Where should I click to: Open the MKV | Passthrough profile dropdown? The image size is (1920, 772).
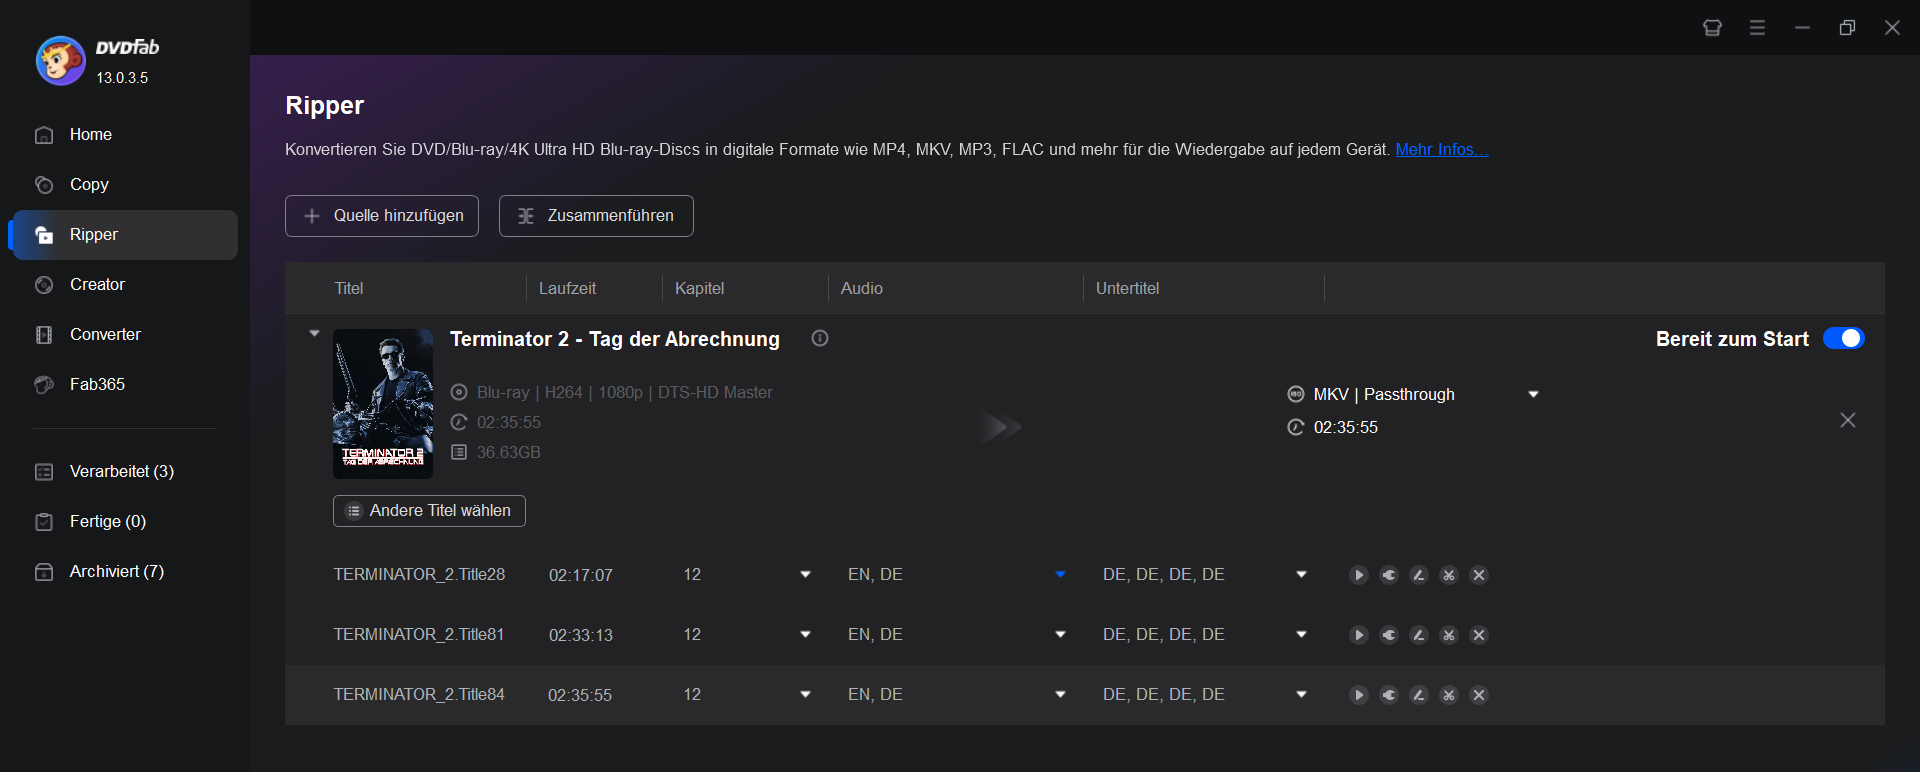[x=1533, y=394]
